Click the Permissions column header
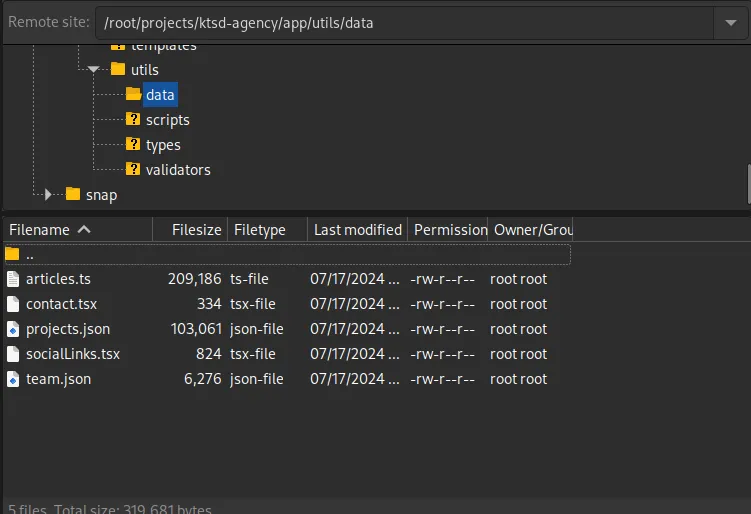751x514 pixels. [449, 229]
